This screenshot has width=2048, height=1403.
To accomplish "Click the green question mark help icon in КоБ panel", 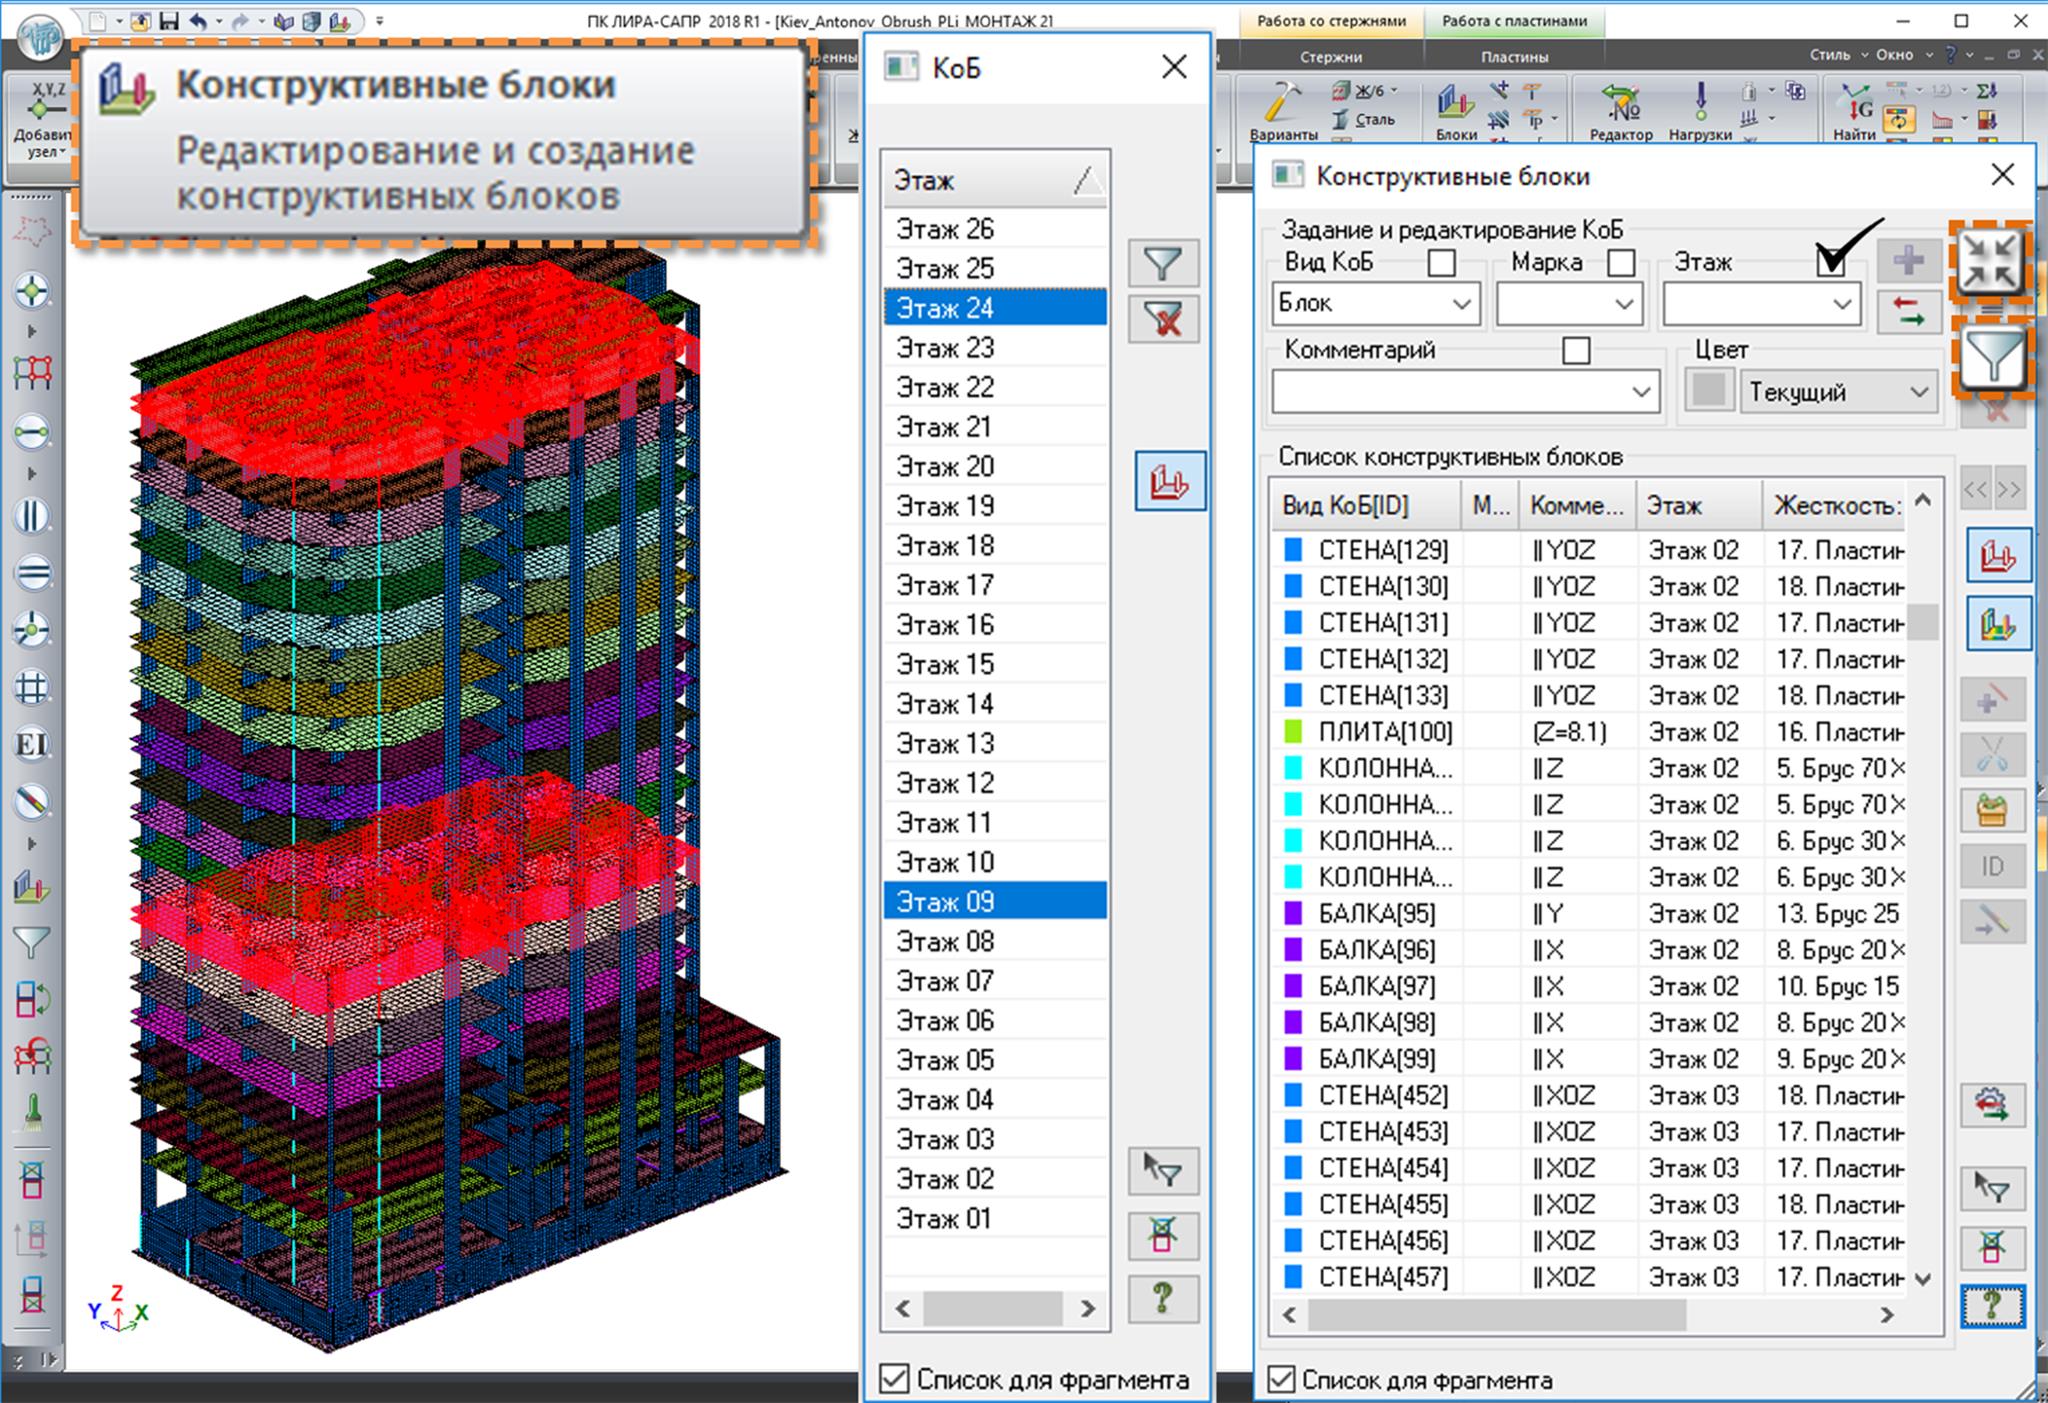I will 1163,1297.
